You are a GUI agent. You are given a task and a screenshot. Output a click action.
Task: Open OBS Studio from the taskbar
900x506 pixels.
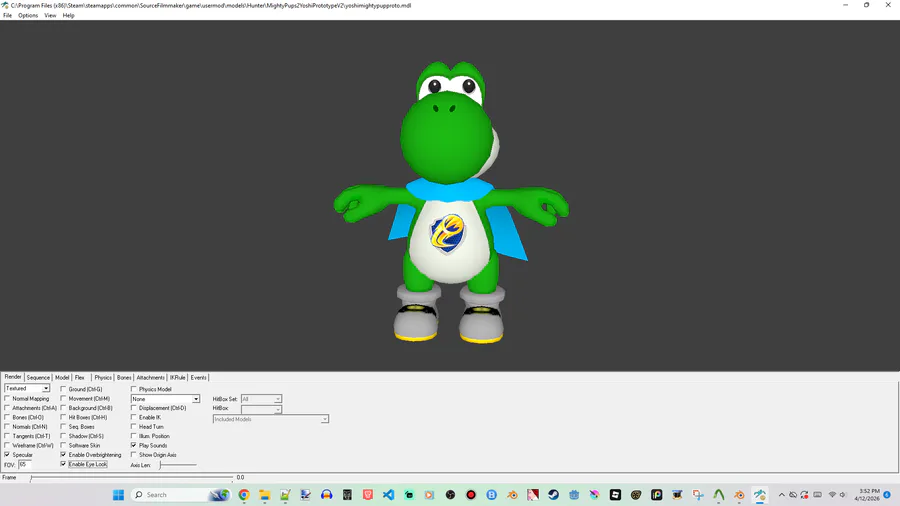coord(451,495)
